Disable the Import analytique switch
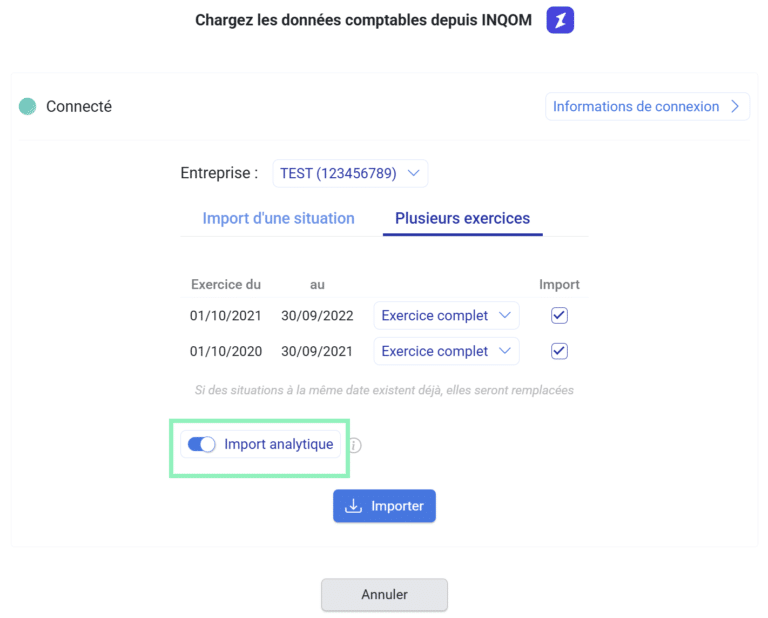Image resolution: width=768 pixels, height=618 pixels. click(202, 445)
